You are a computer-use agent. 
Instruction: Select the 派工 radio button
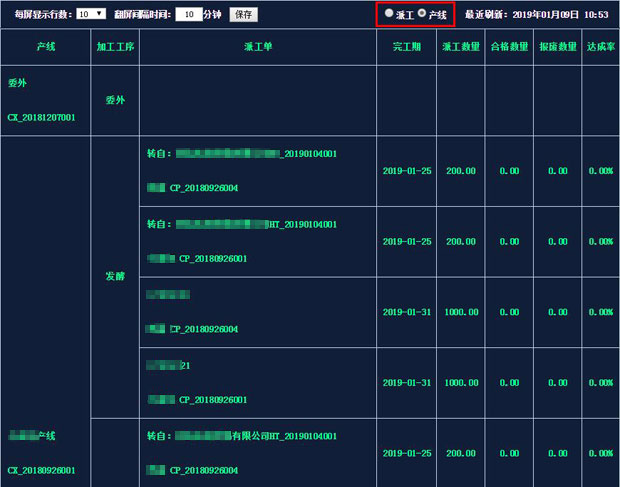(x=389, y=13)
